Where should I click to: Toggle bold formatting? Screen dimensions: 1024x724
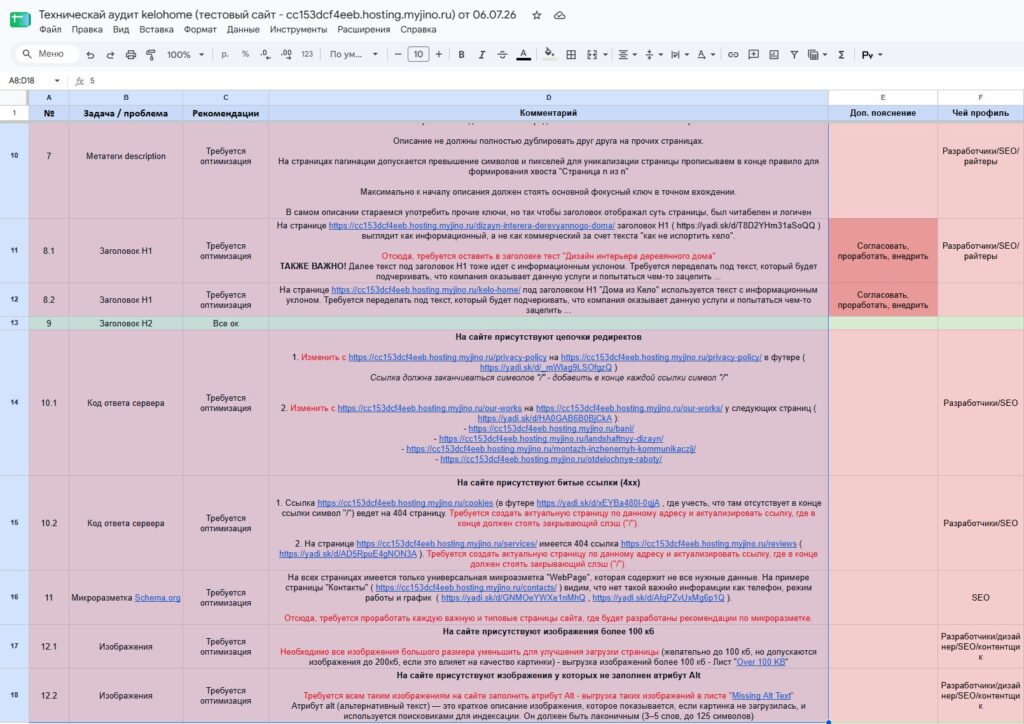pyautogui.click(x=461, y=55)
